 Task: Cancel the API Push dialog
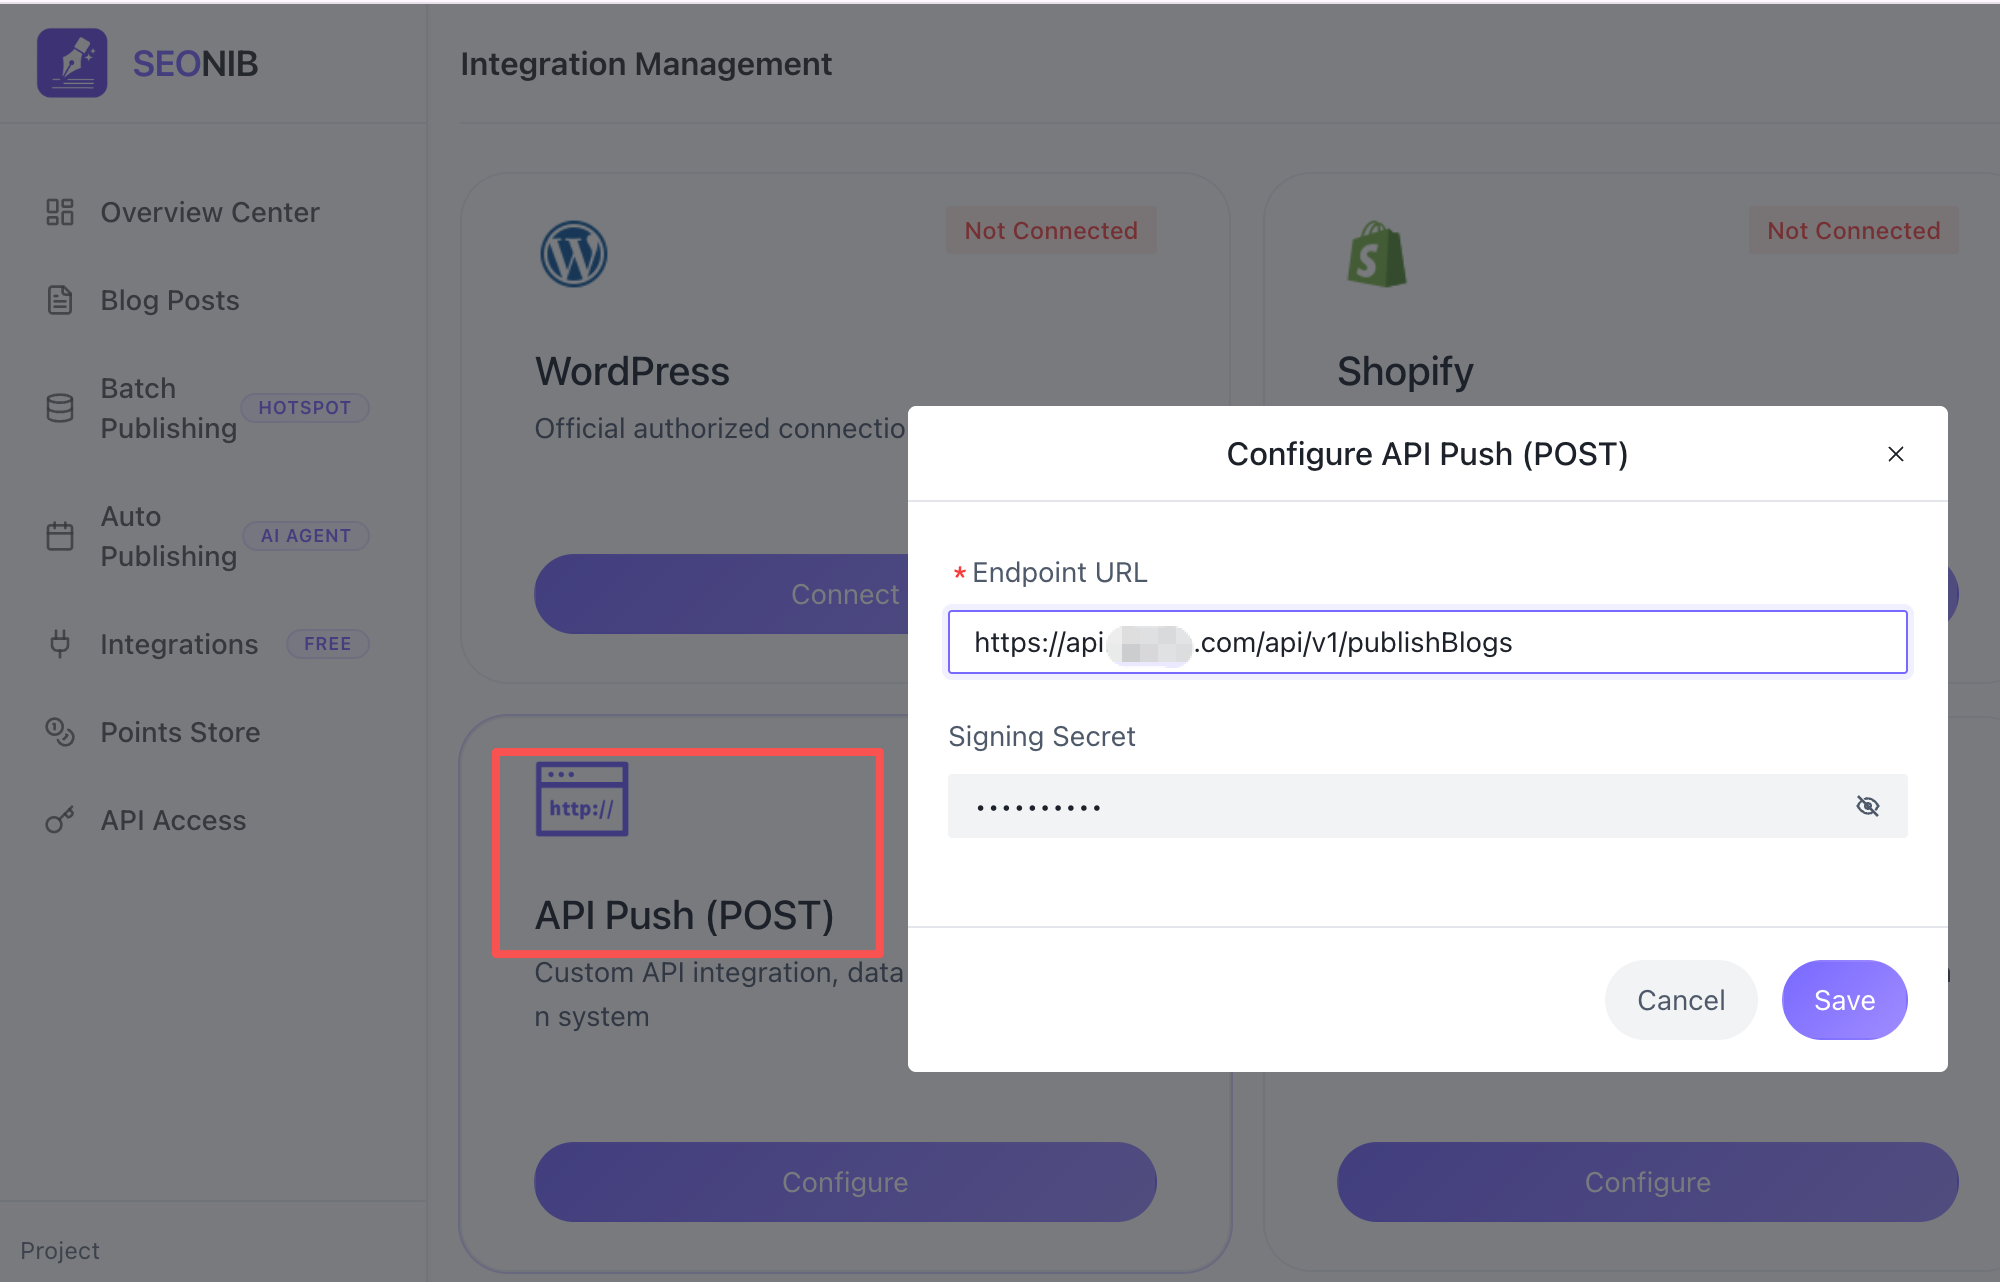pos(1680,1000)
